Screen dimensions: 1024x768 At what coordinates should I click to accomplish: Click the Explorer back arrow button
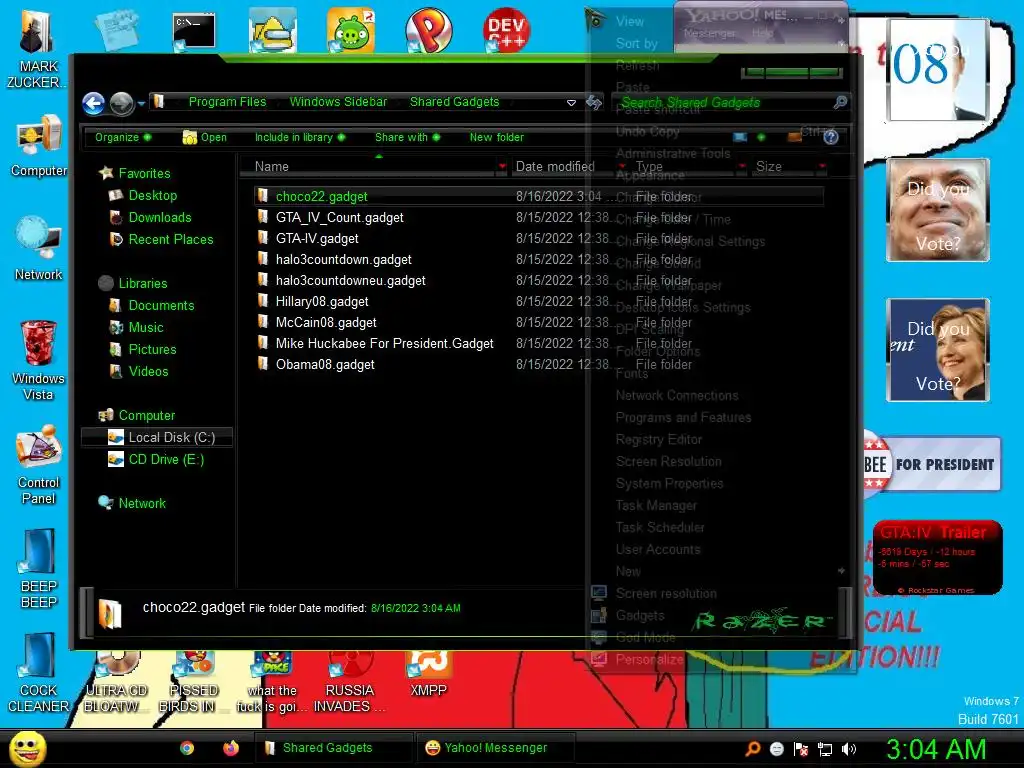(93, 103)
